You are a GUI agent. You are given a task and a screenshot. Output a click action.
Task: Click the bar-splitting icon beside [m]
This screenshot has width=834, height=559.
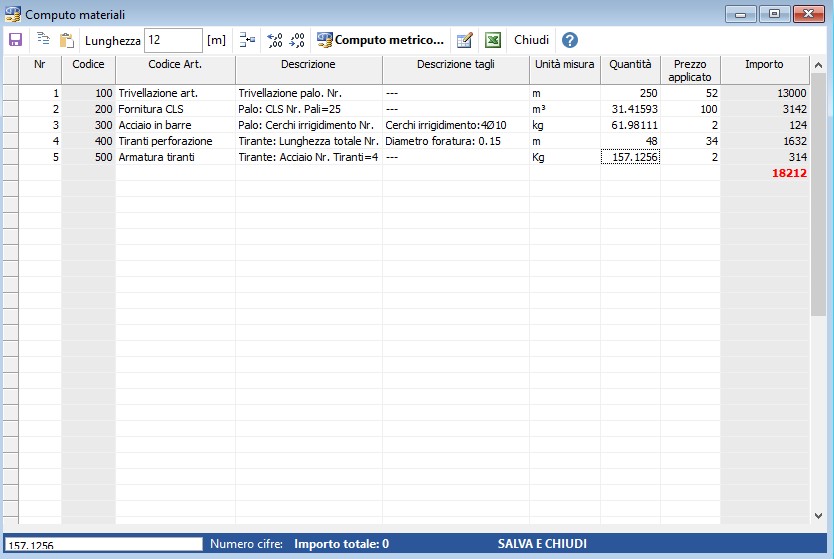(248, 40)
